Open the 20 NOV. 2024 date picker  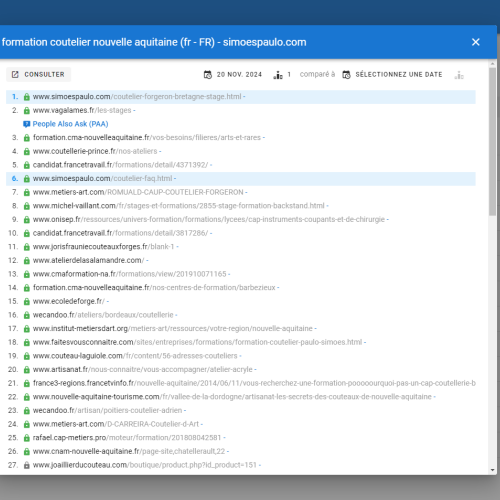(x=233, y=74)
